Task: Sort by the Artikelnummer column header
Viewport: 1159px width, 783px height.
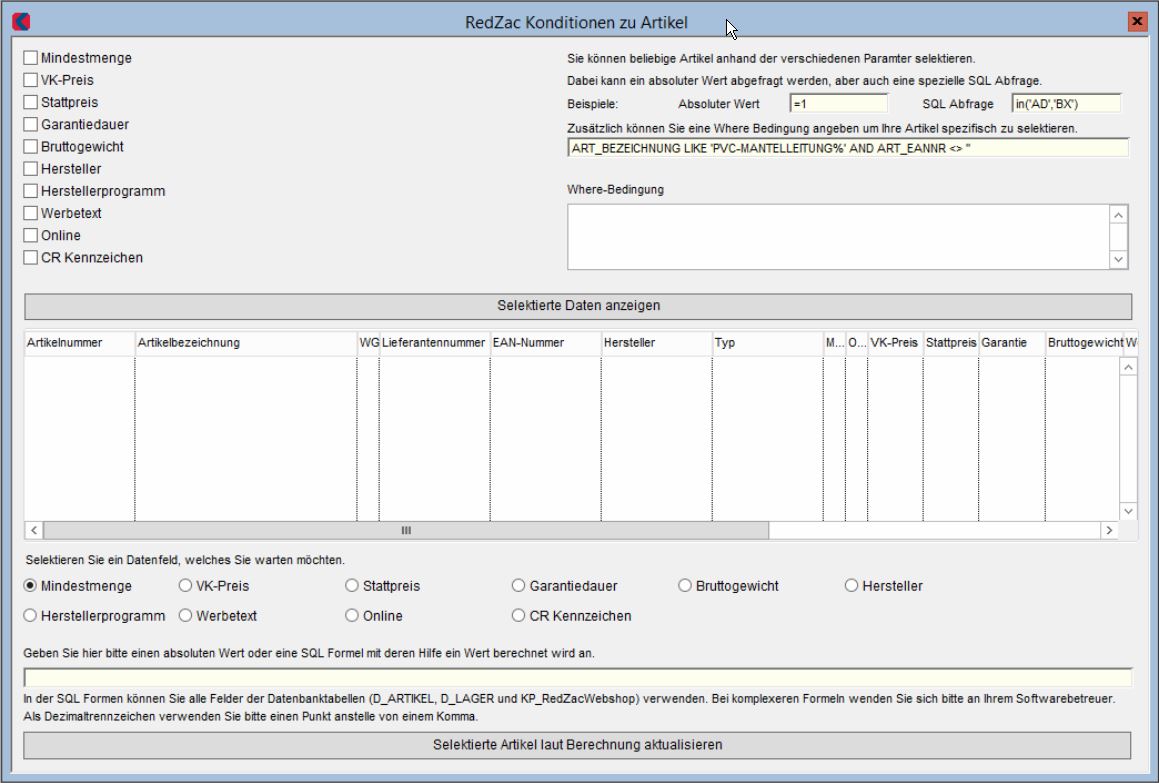Action: click(80, 343)
